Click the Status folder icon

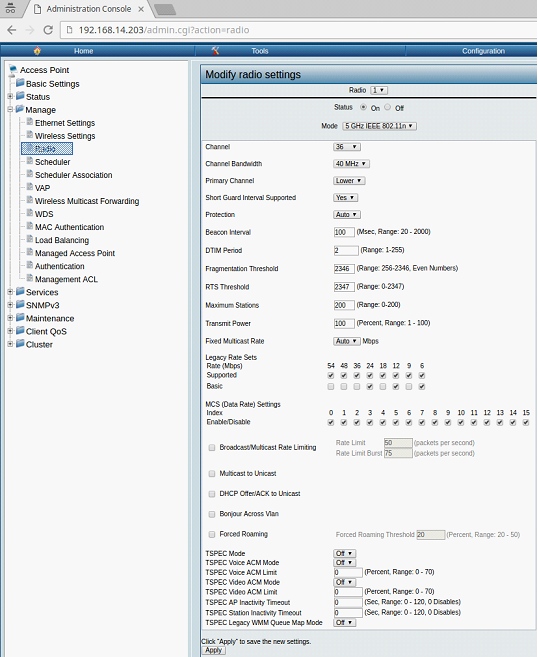tap(20, 96)
